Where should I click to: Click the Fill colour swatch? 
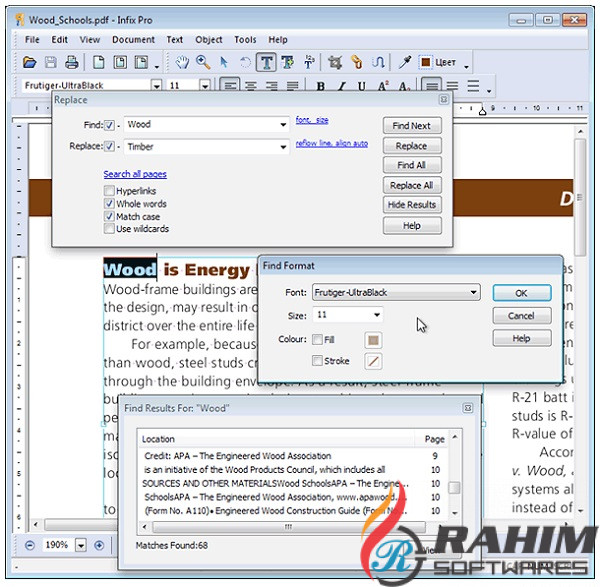pos(373,340)
